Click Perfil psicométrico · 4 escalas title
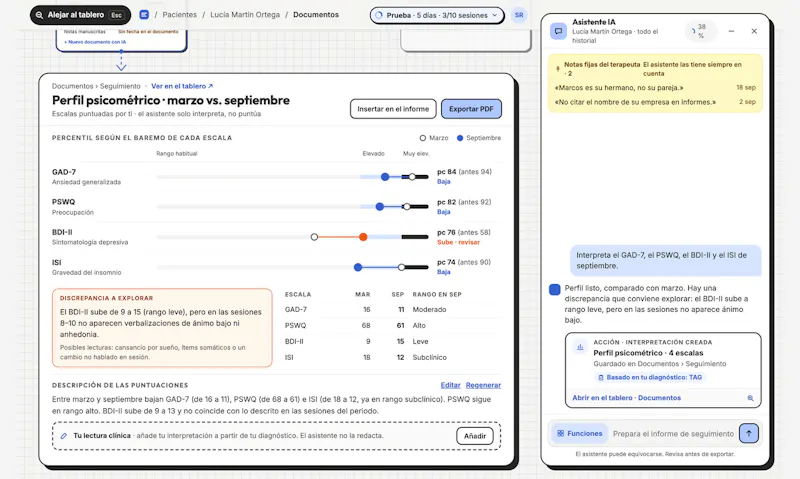 (x=648, y=353)
